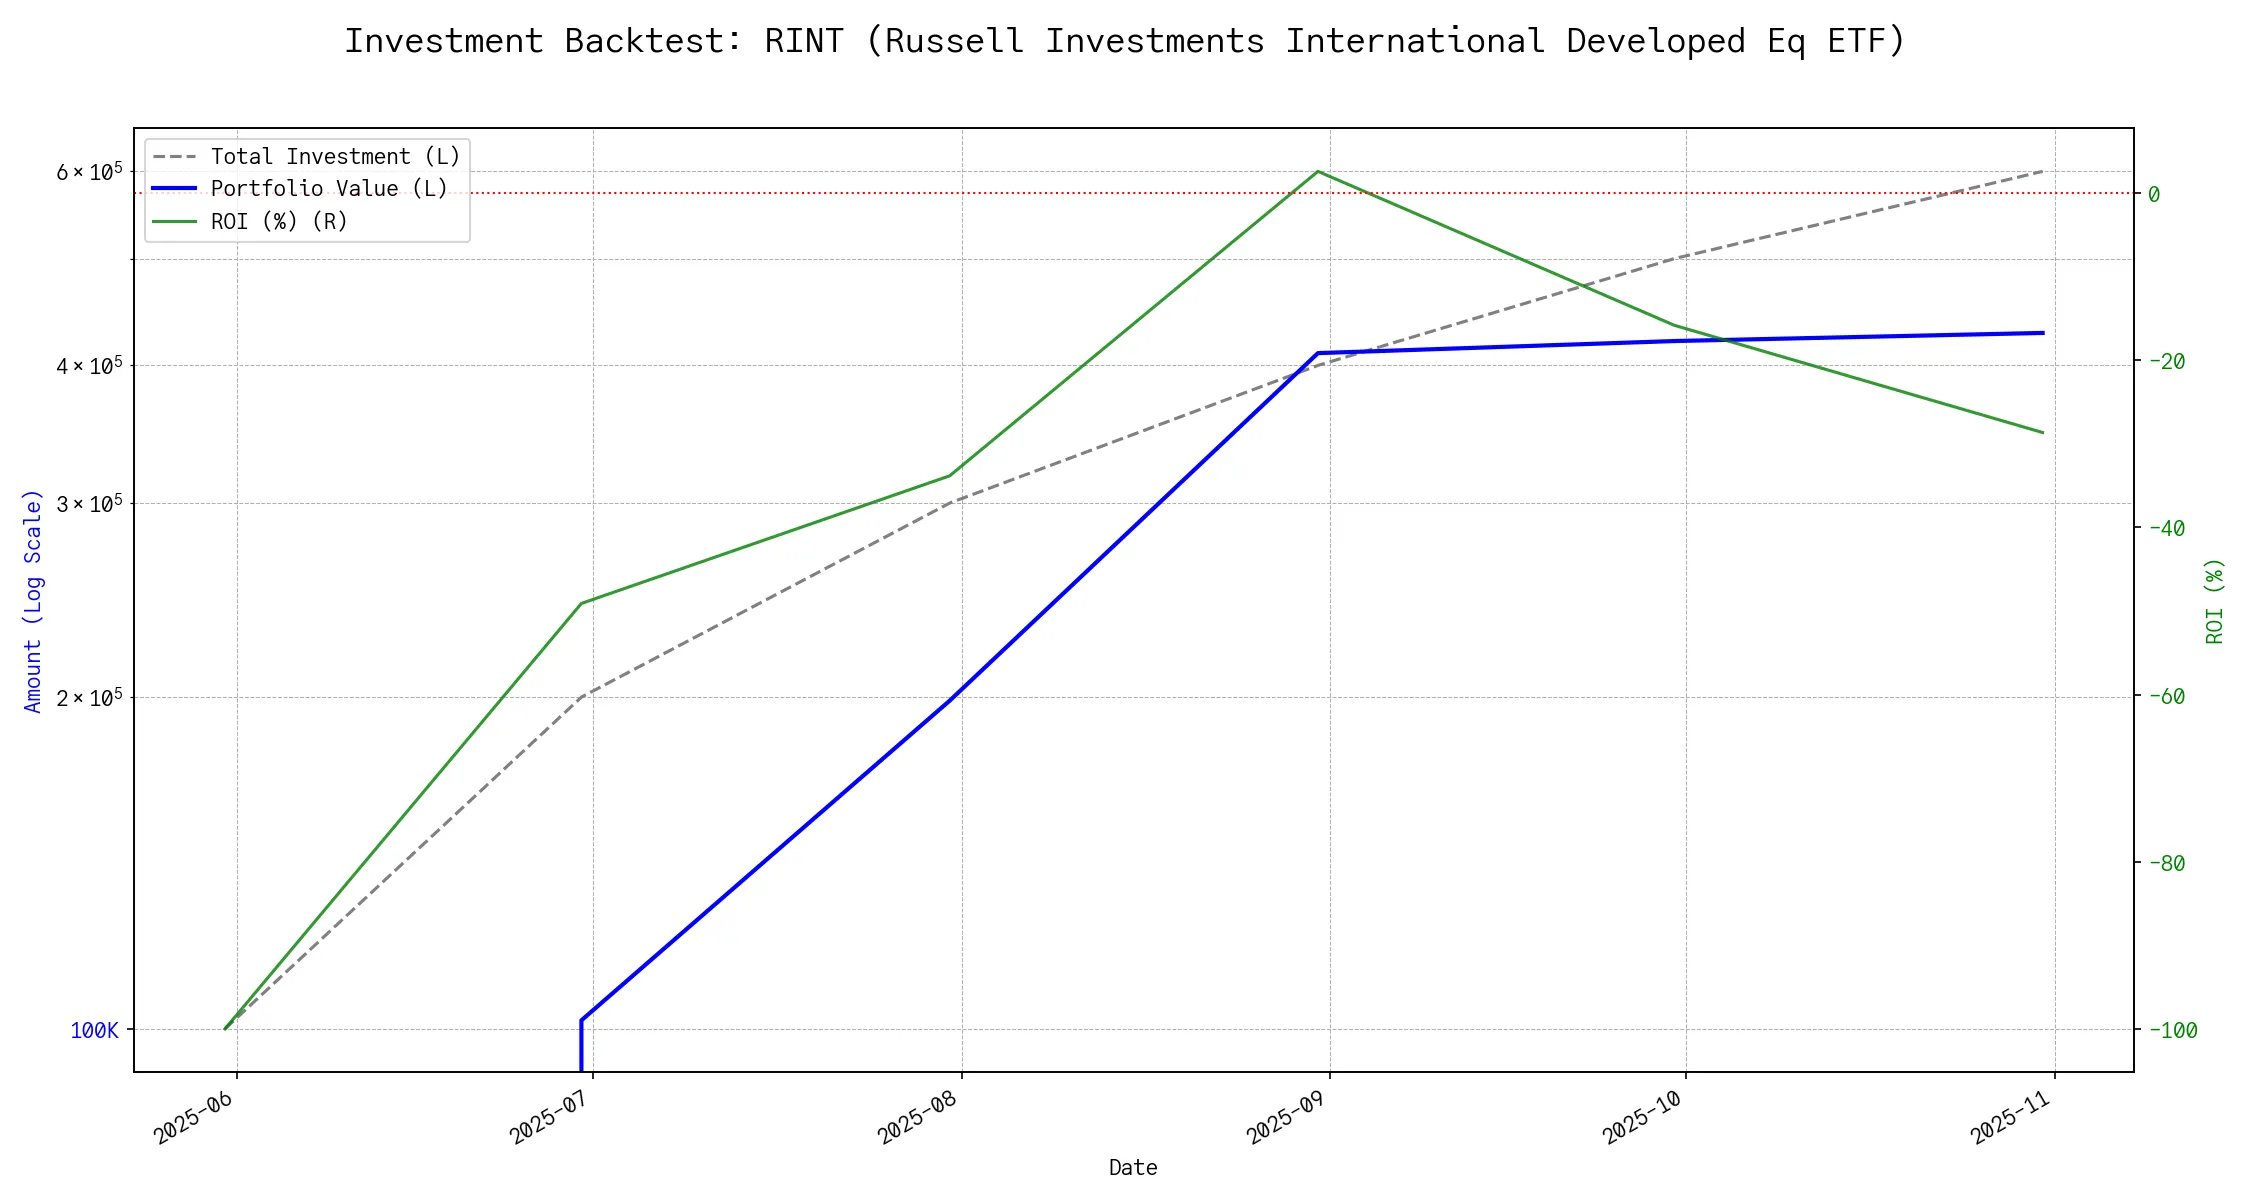Click the 2025-10 date tick label
Image resolution: width=2250 pixels, height=1200 pixels.
pyautogui.click(x=1643, y=1116)
